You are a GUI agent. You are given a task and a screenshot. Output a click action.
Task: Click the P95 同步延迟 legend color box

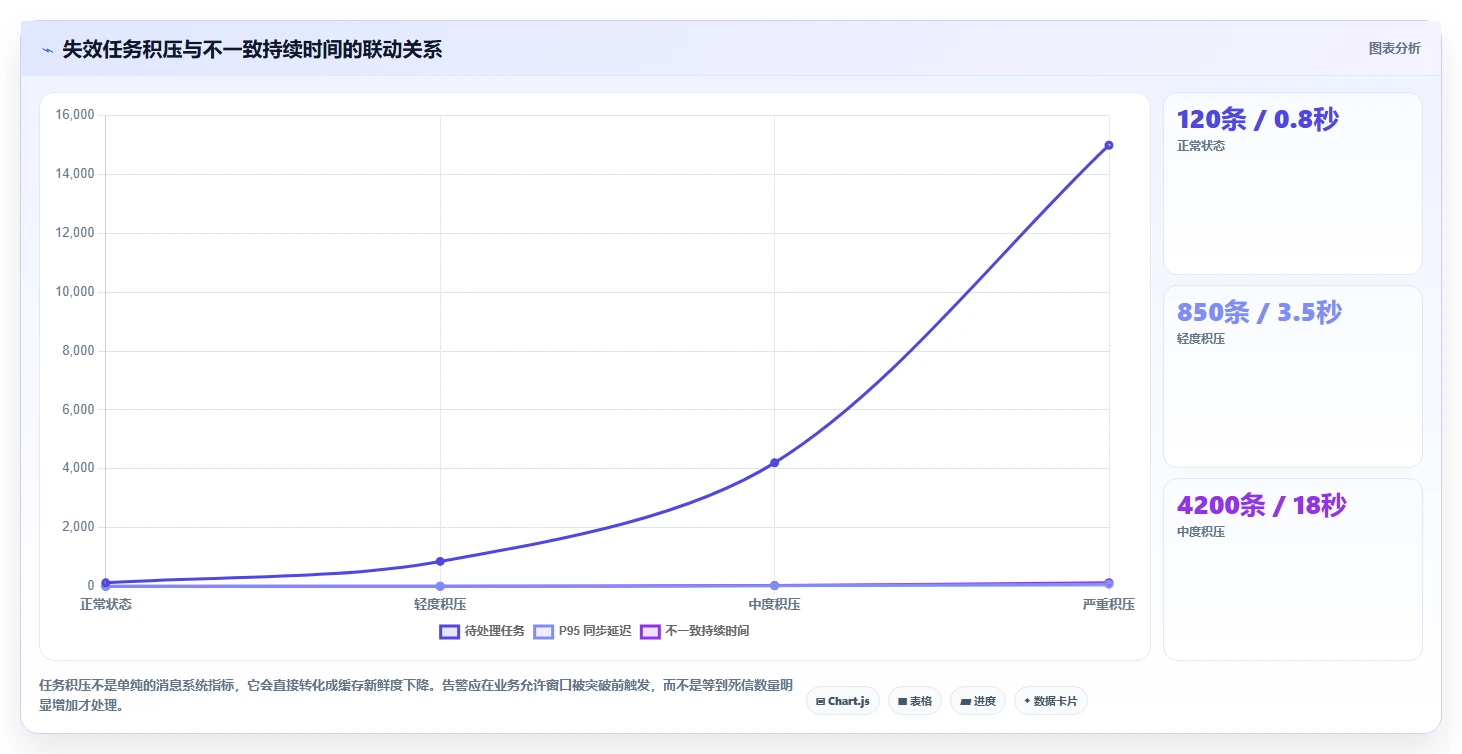click(544, 631)
